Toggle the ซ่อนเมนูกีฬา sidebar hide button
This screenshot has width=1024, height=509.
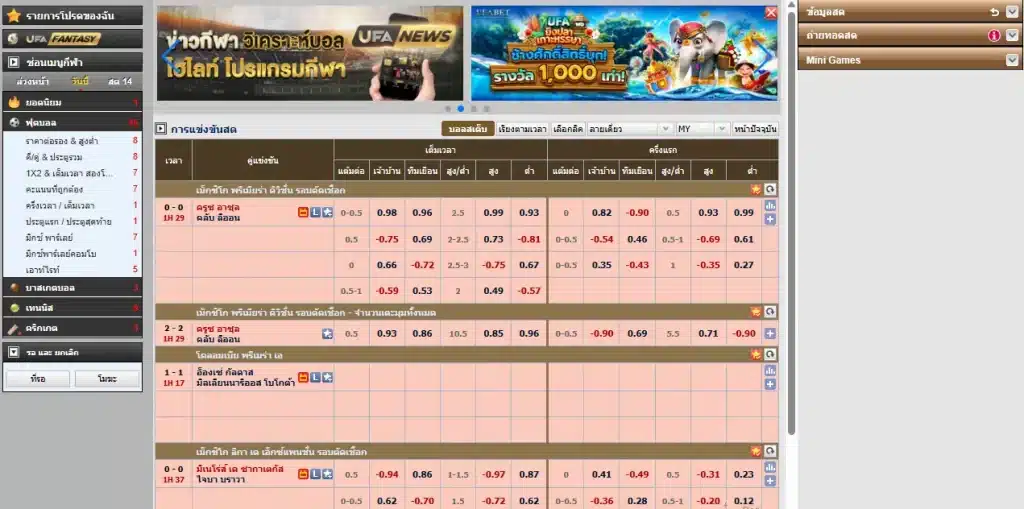tap(13, 62)
